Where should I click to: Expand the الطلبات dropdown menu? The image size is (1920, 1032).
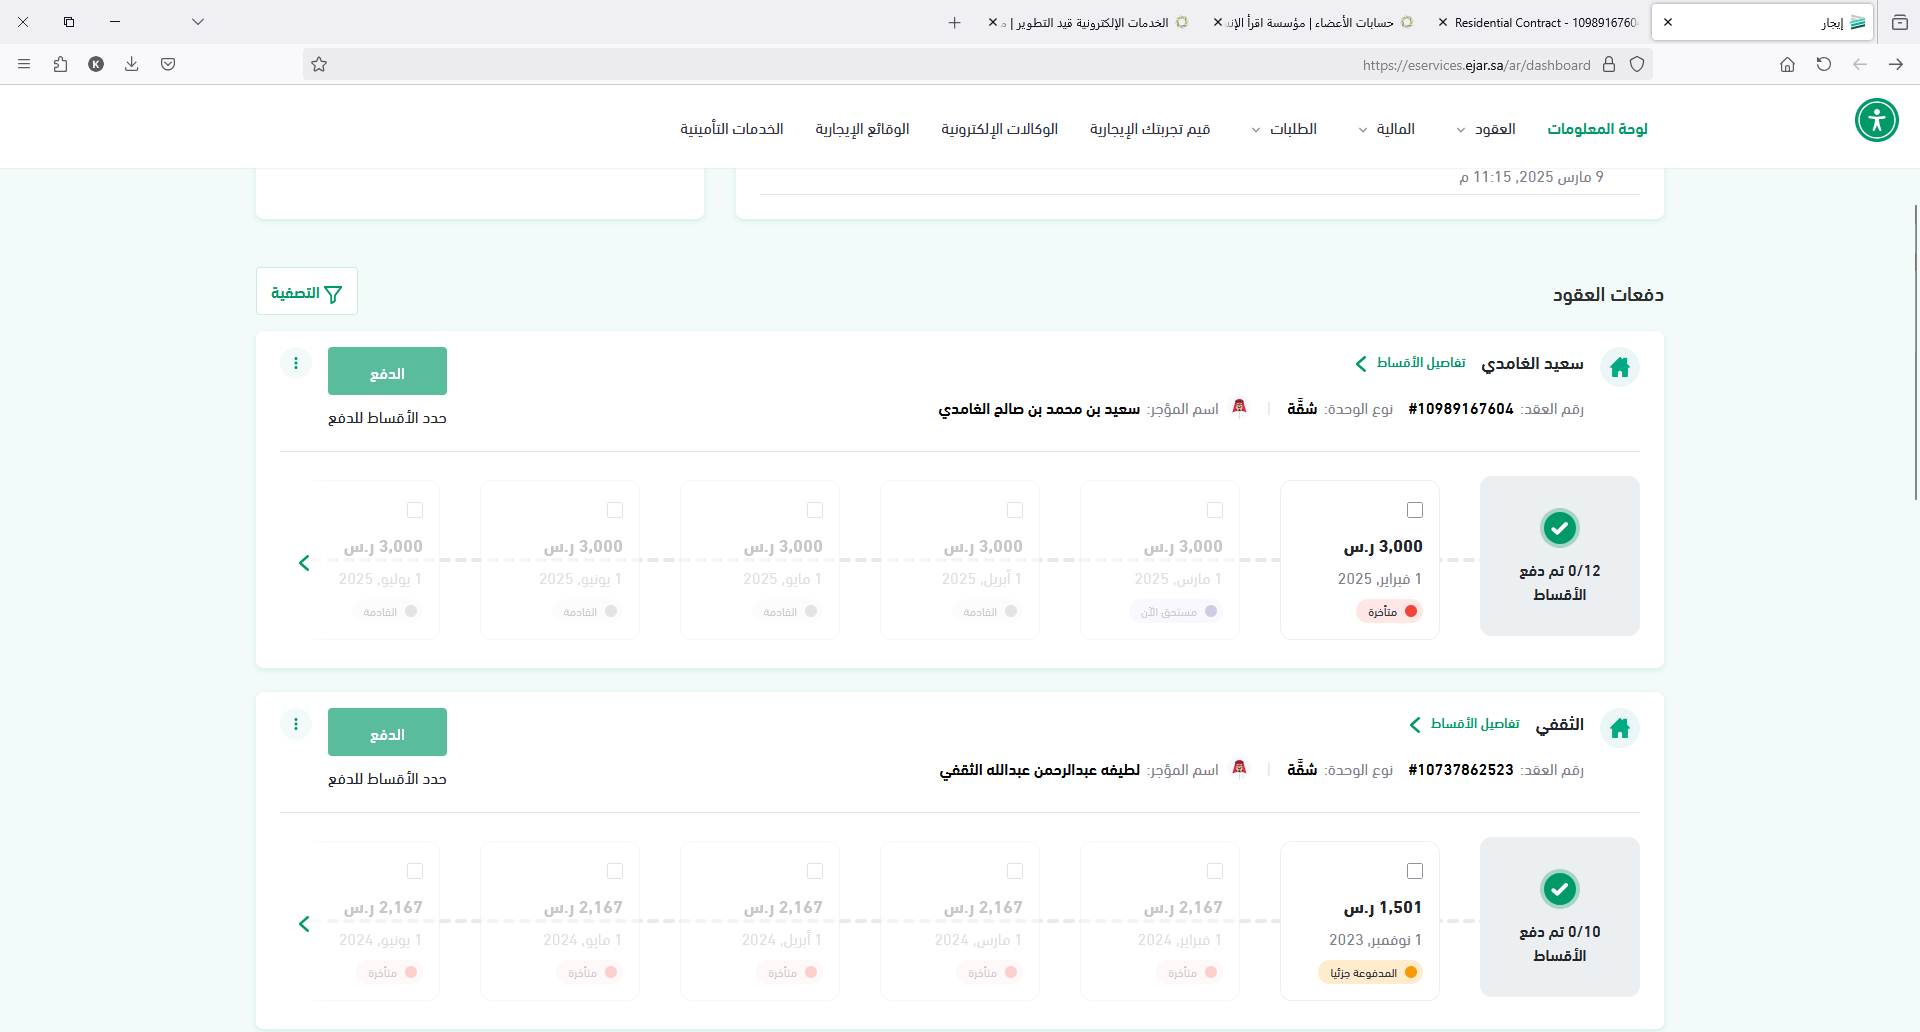click(1284, 129)
